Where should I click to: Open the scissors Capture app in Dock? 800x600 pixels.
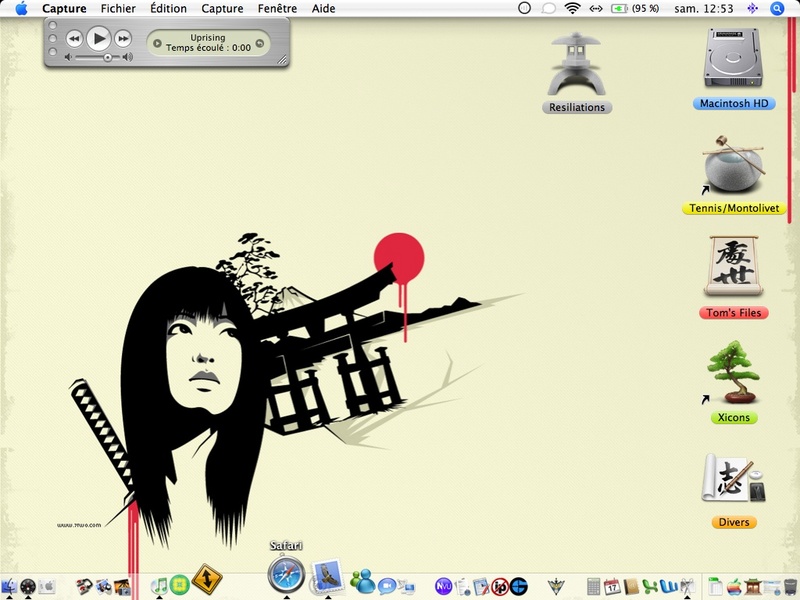(687, 587)
